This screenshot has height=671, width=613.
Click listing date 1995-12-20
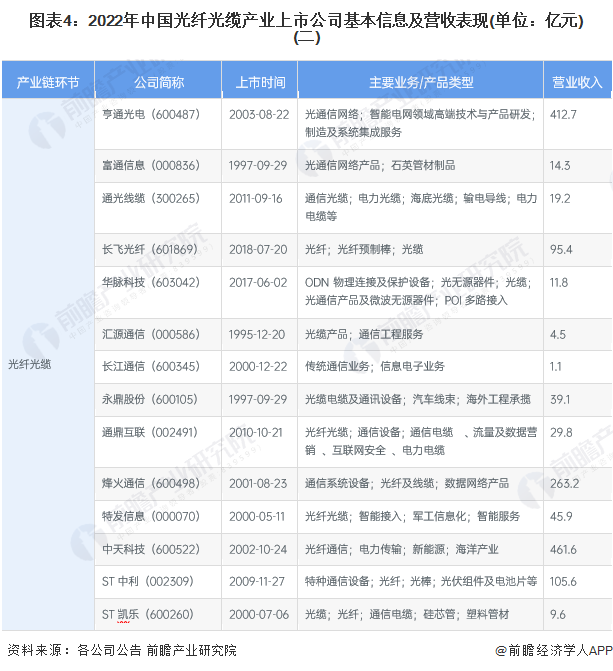(x=257, y=334)
